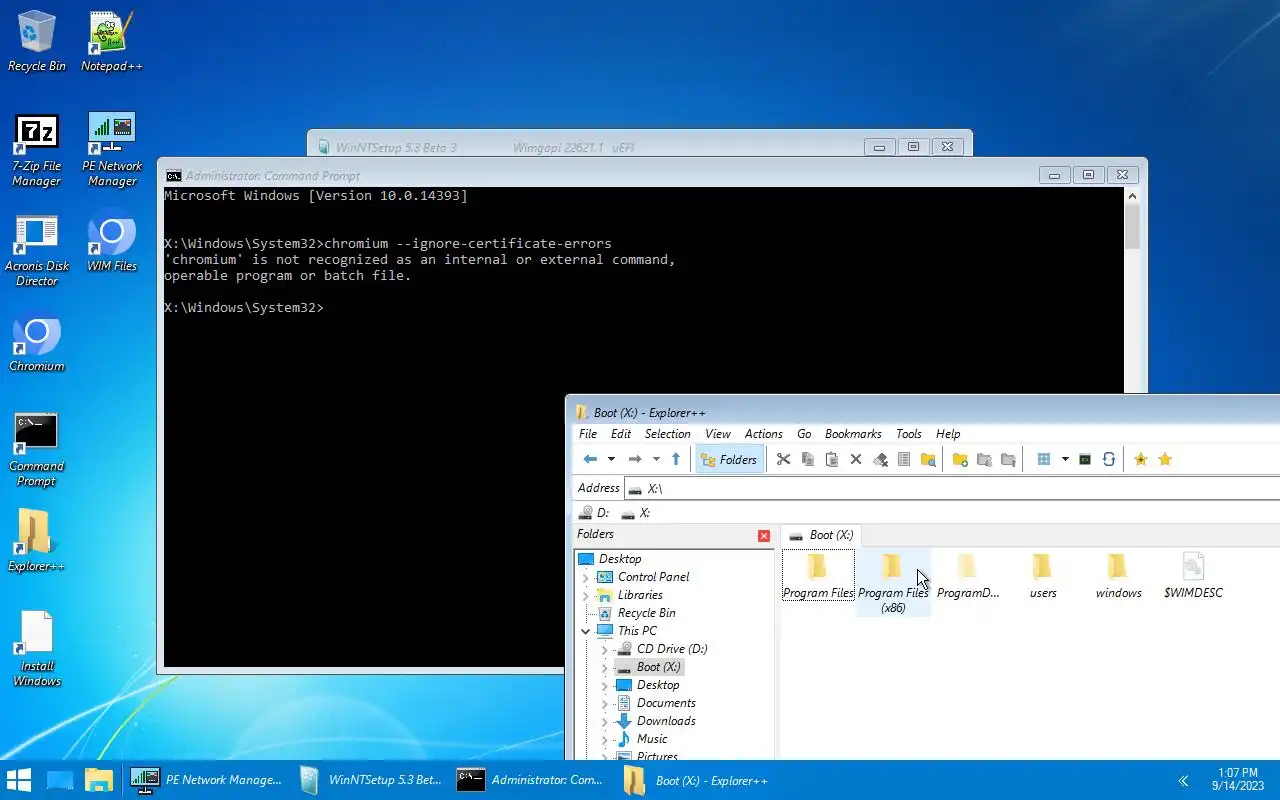Open PE Network Manager desktop icon
Image resolution: width=1280 pixels, height=800 pixels.
click(112, 150)
